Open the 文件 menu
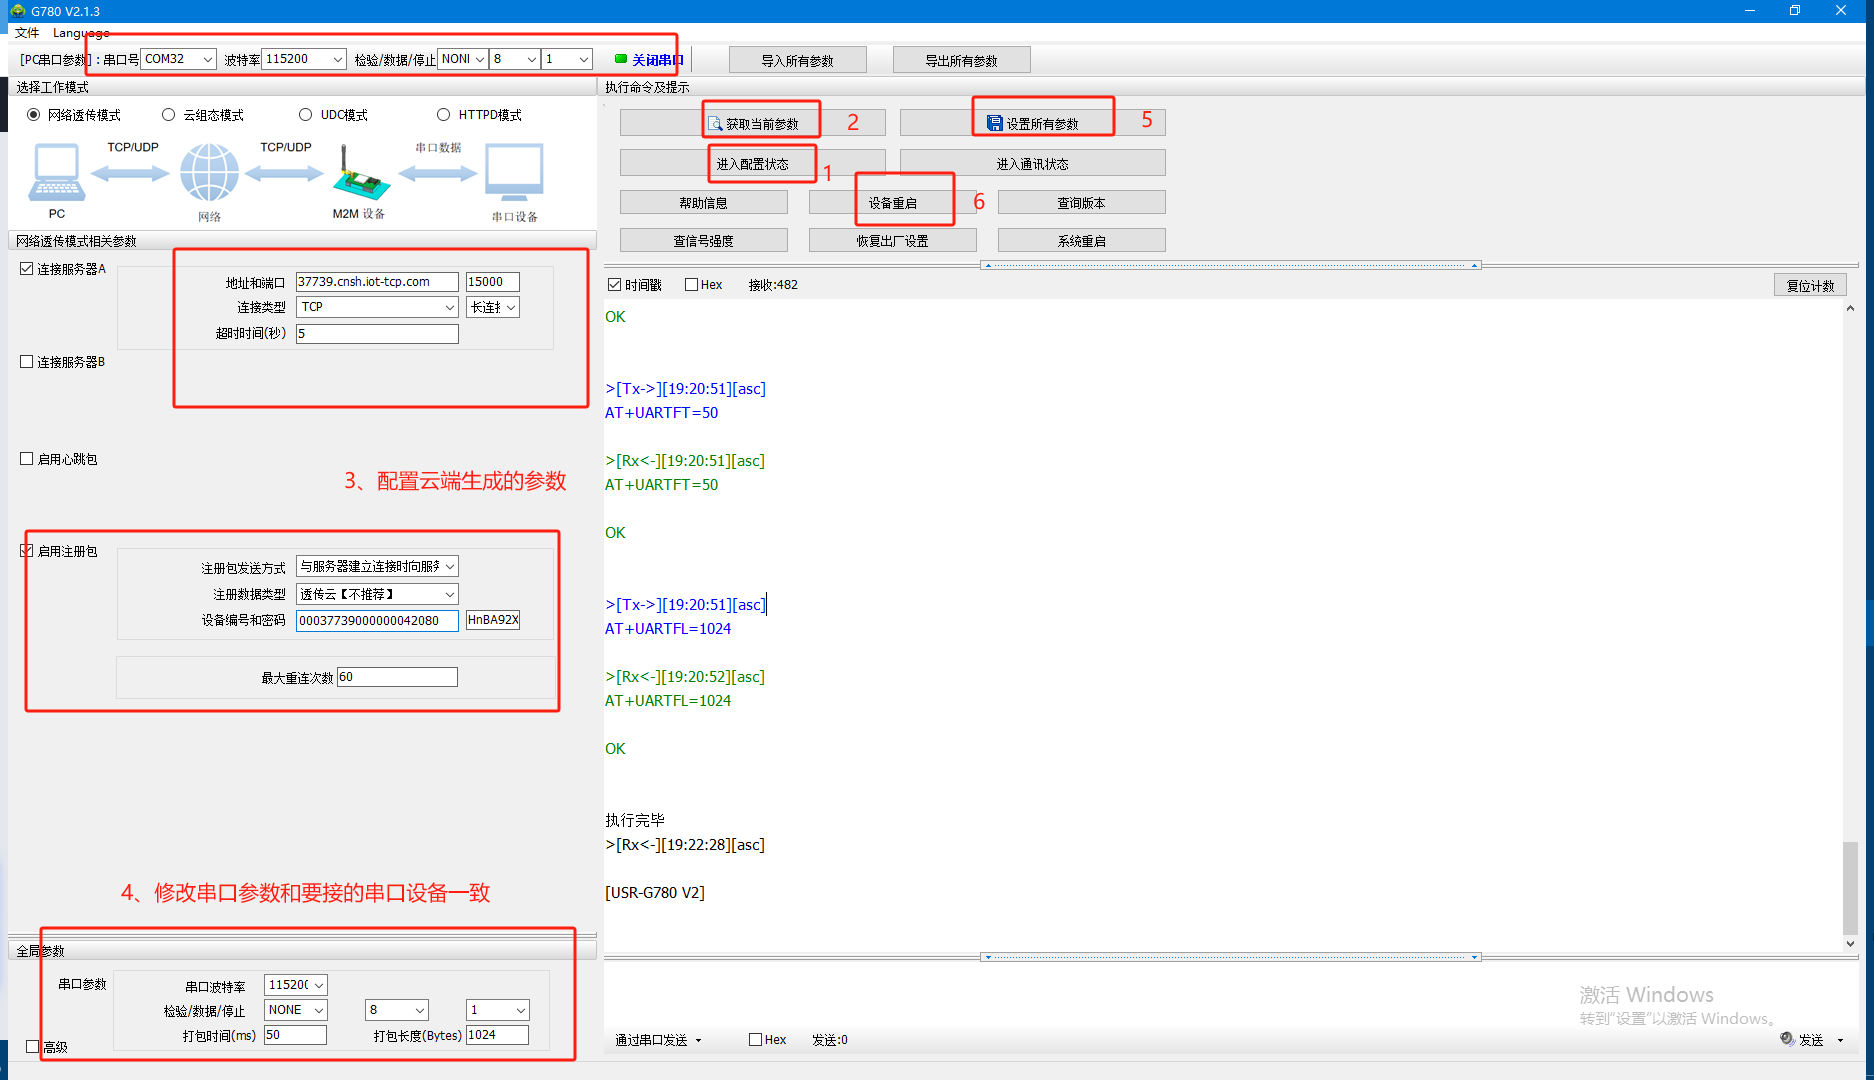 (x=27, y=33)
